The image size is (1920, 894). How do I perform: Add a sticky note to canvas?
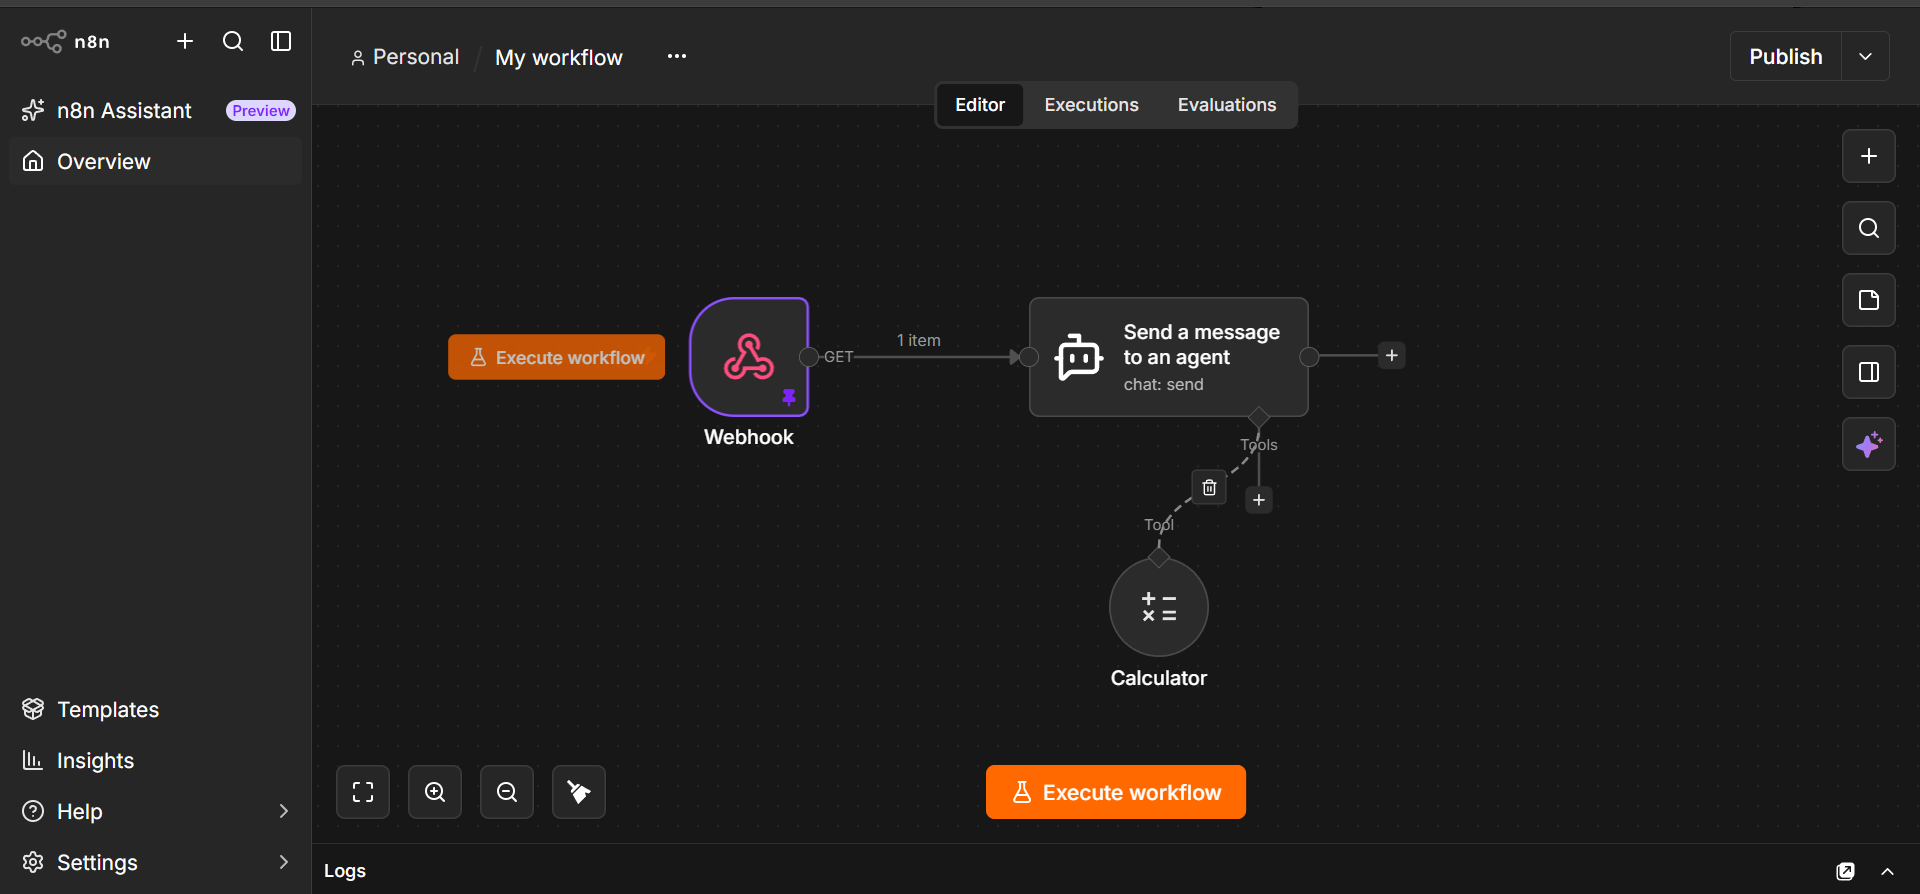click(x=1869, y=300)
